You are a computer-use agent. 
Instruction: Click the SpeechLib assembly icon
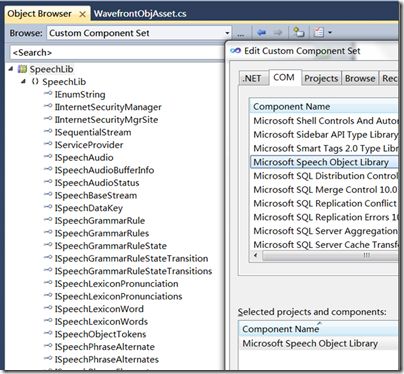point(22,69)
